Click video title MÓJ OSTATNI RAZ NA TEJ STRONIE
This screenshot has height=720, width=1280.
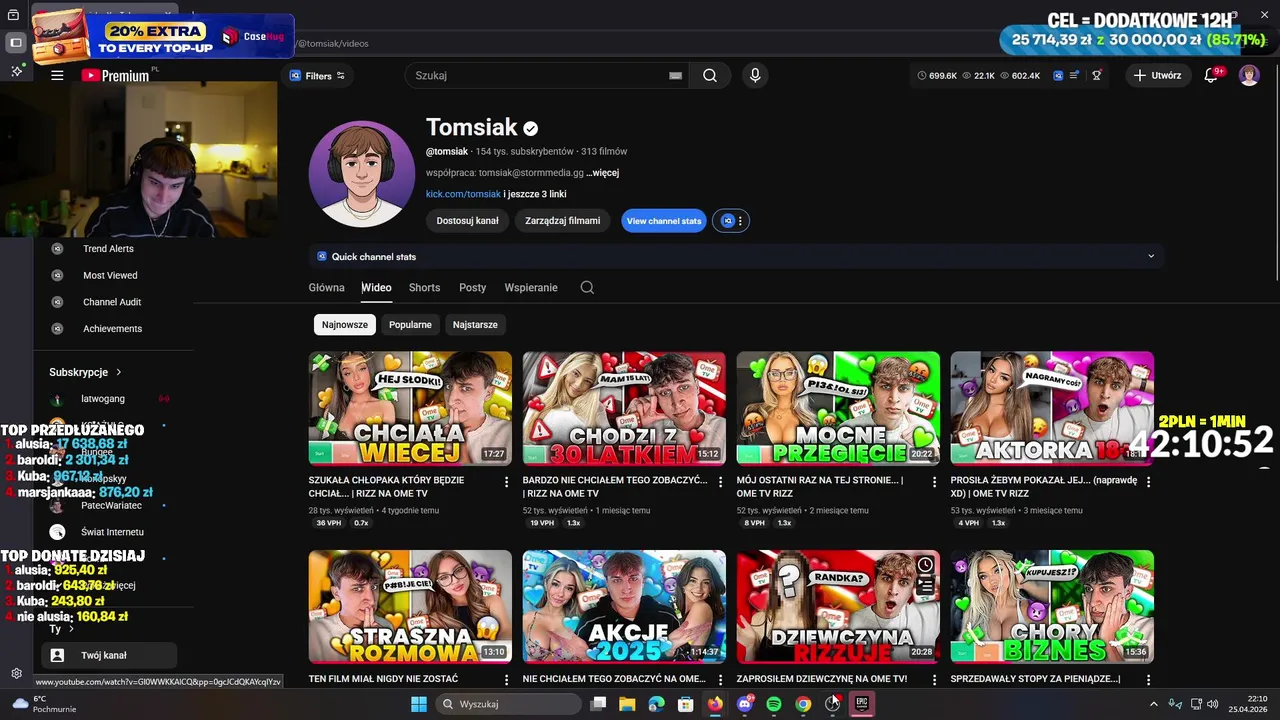tap(820, 486)
